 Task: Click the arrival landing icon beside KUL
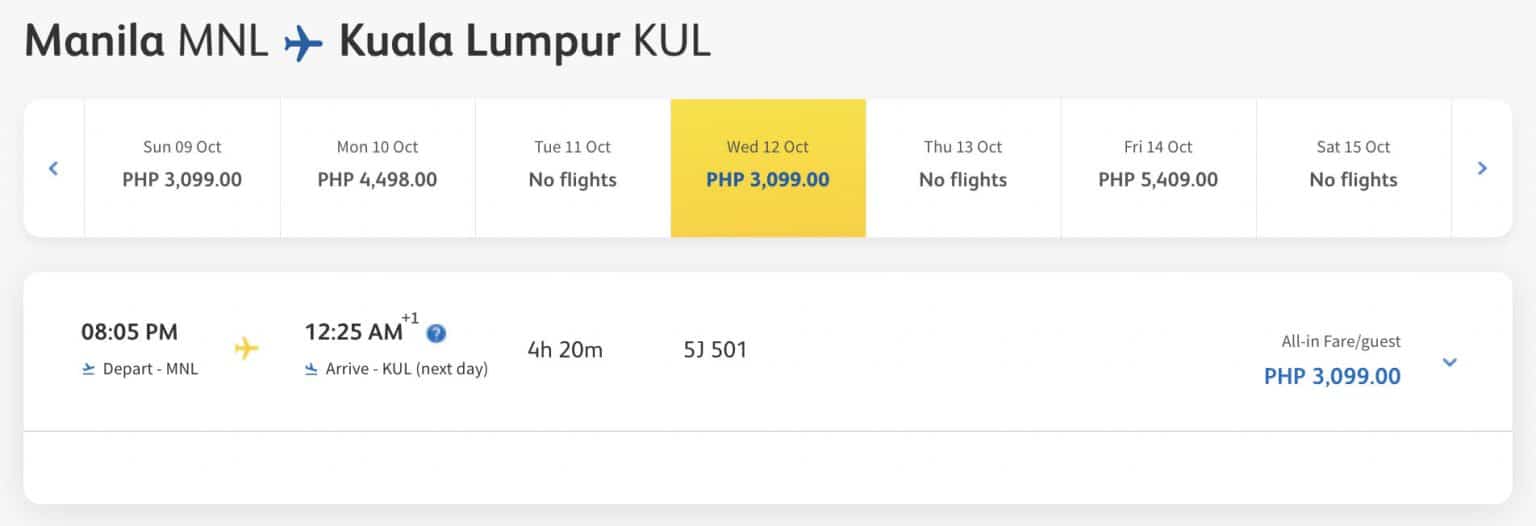tap(312, 369)
